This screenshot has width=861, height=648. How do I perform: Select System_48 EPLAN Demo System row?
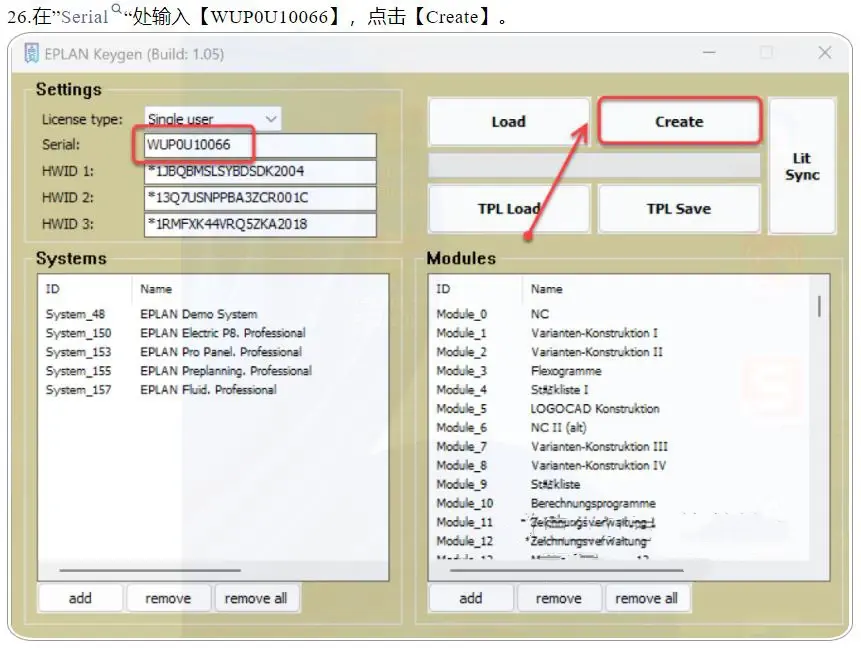tap(213, 314)
